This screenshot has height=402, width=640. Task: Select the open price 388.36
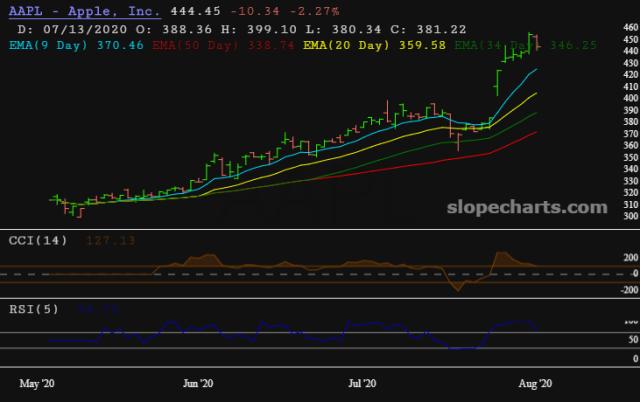tap(187, 29)
